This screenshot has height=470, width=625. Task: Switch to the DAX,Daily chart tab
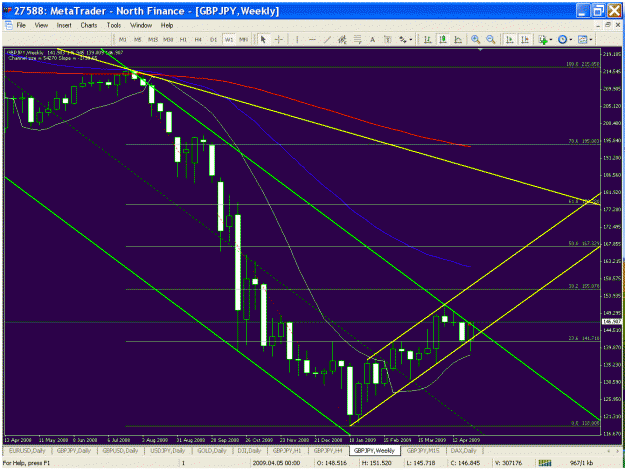pos(464,450)
